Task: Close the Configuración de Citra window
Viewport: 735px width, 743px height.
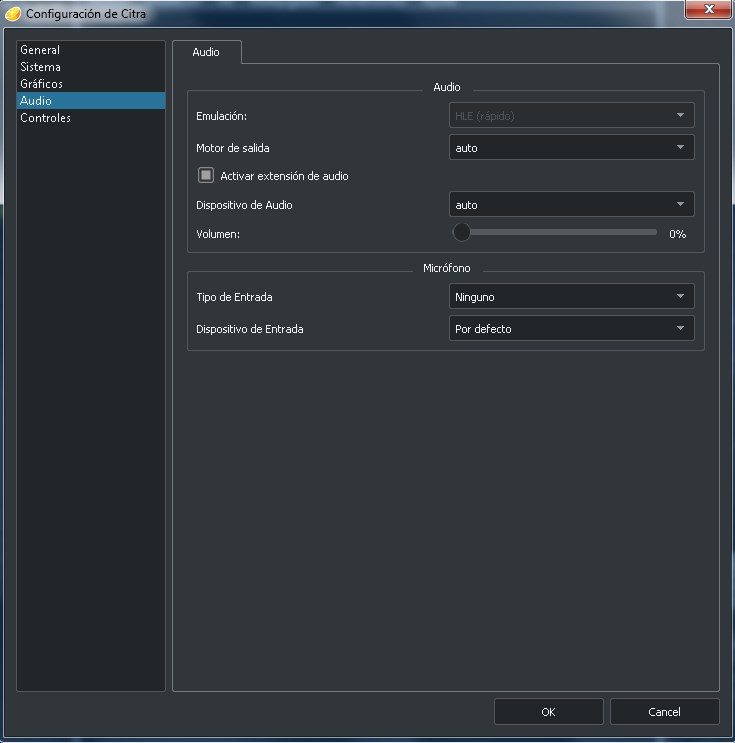Action: coord(708,9)
